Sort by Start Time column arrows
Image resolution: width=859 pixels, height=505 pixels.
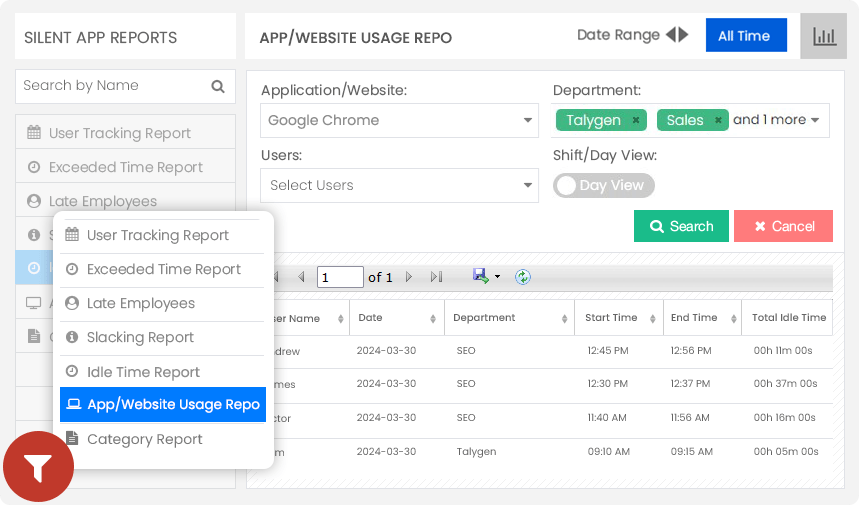[x=652, y=318]
